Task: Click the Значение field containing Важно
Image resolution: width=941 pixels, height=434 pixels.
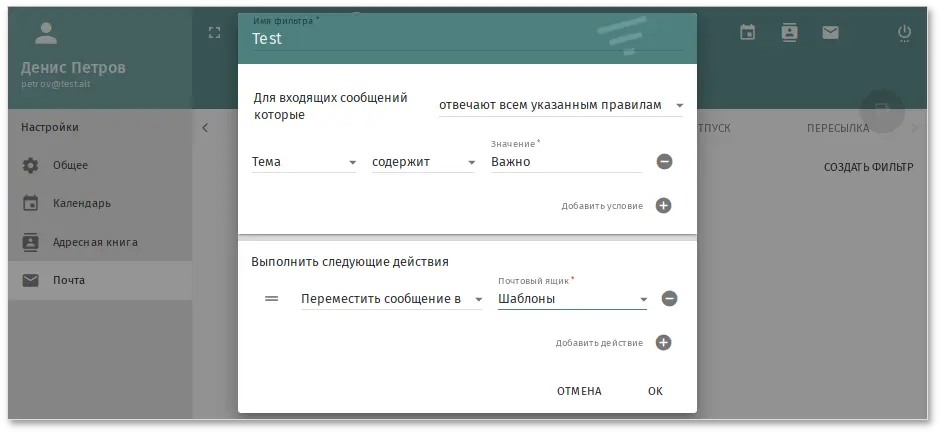Action: (566, 162)
